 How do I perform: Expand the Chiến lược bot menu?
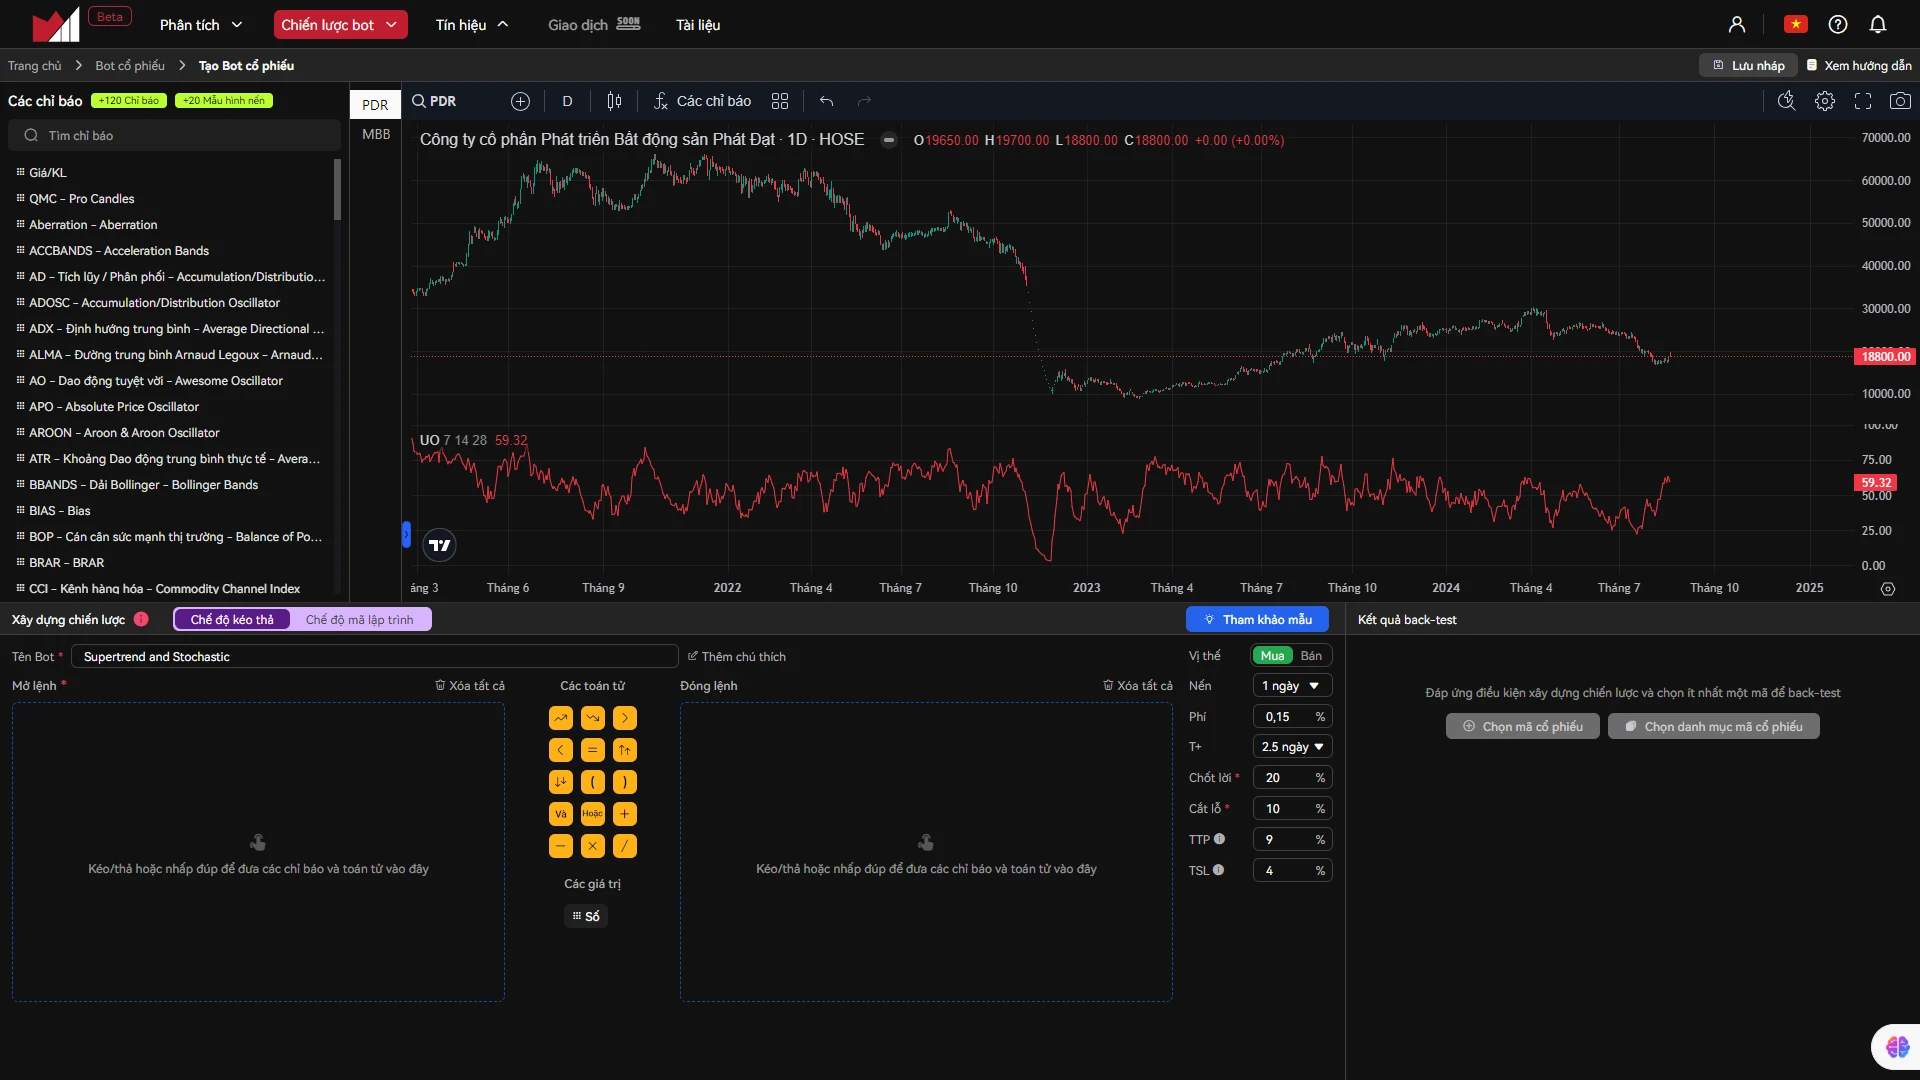340,25
